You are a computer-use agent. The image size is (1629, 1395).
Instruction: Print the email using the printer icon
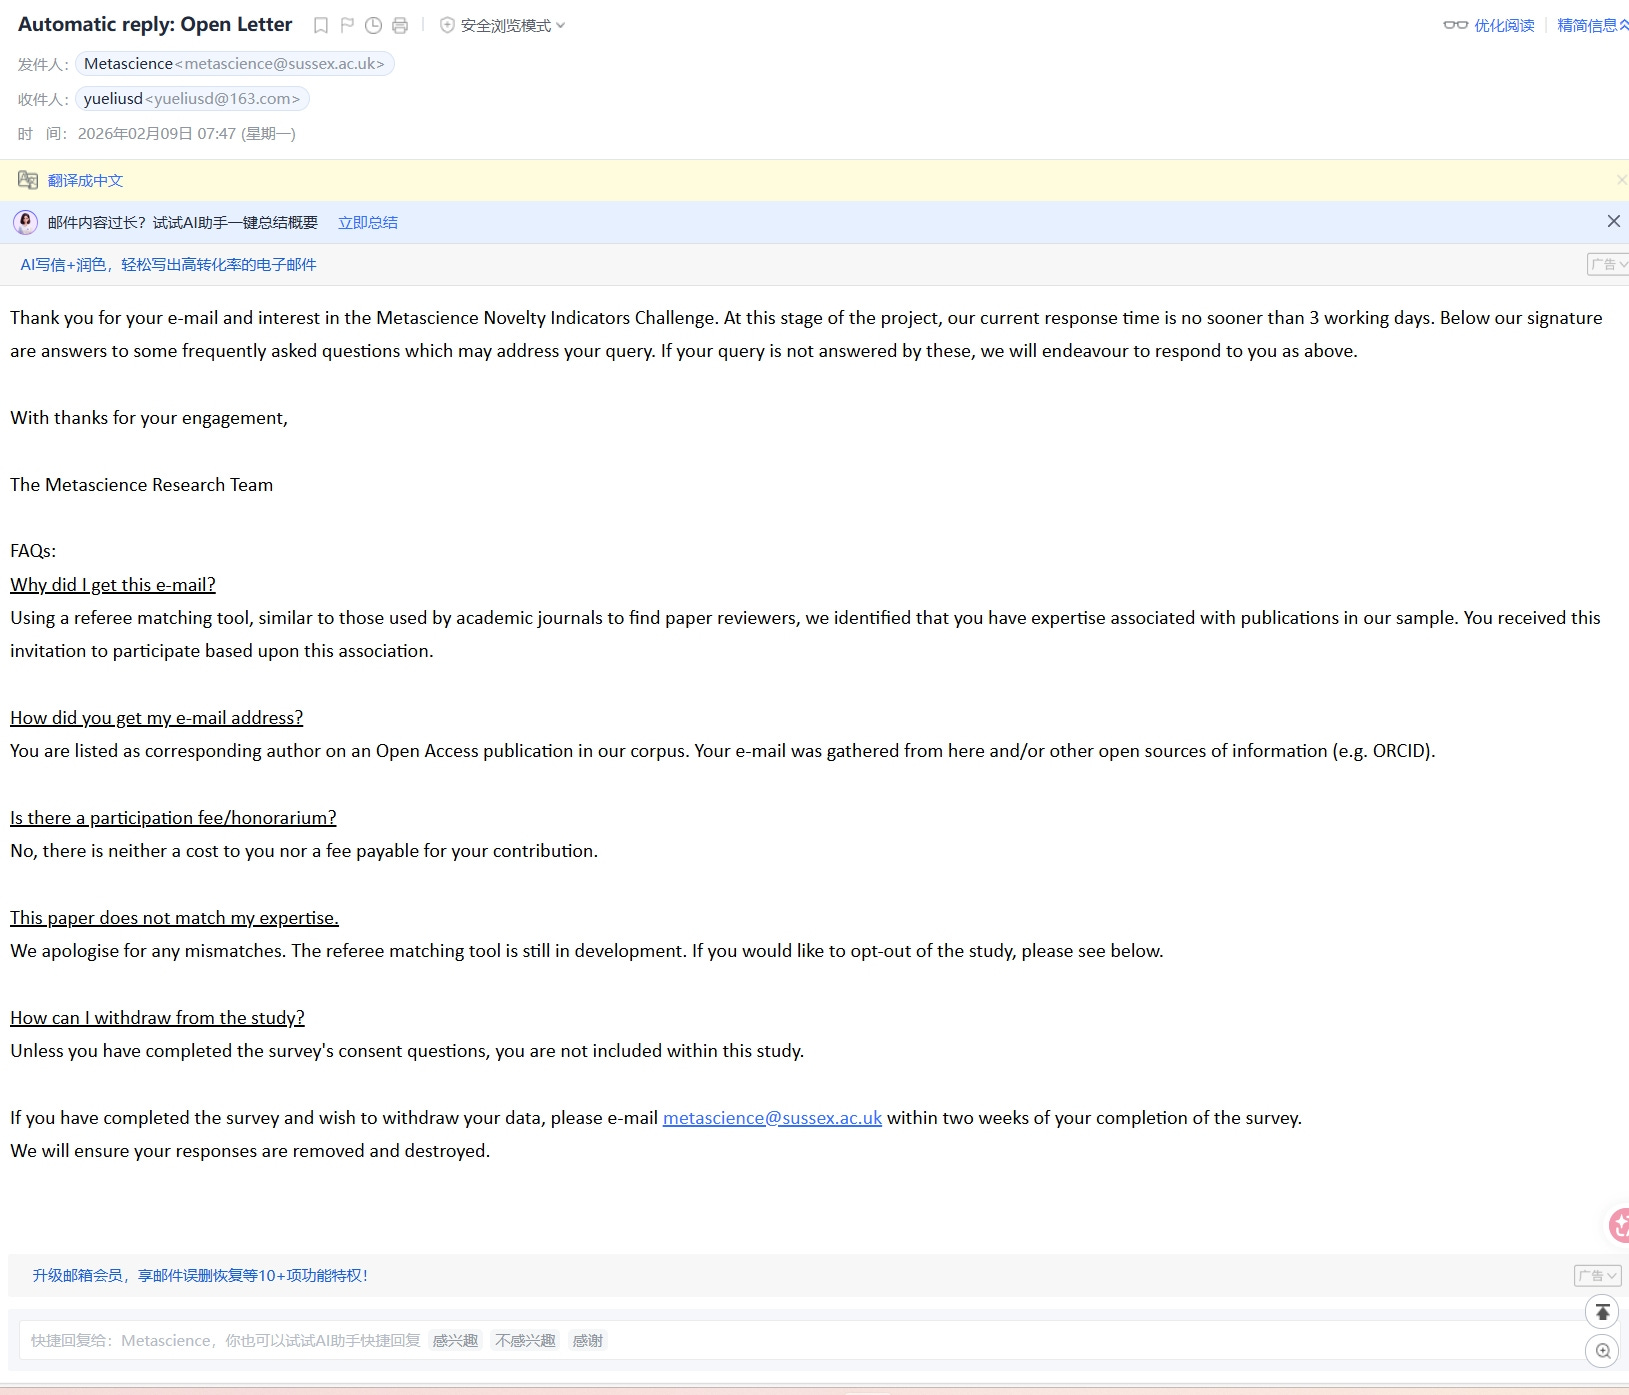[x=400, y=26]
